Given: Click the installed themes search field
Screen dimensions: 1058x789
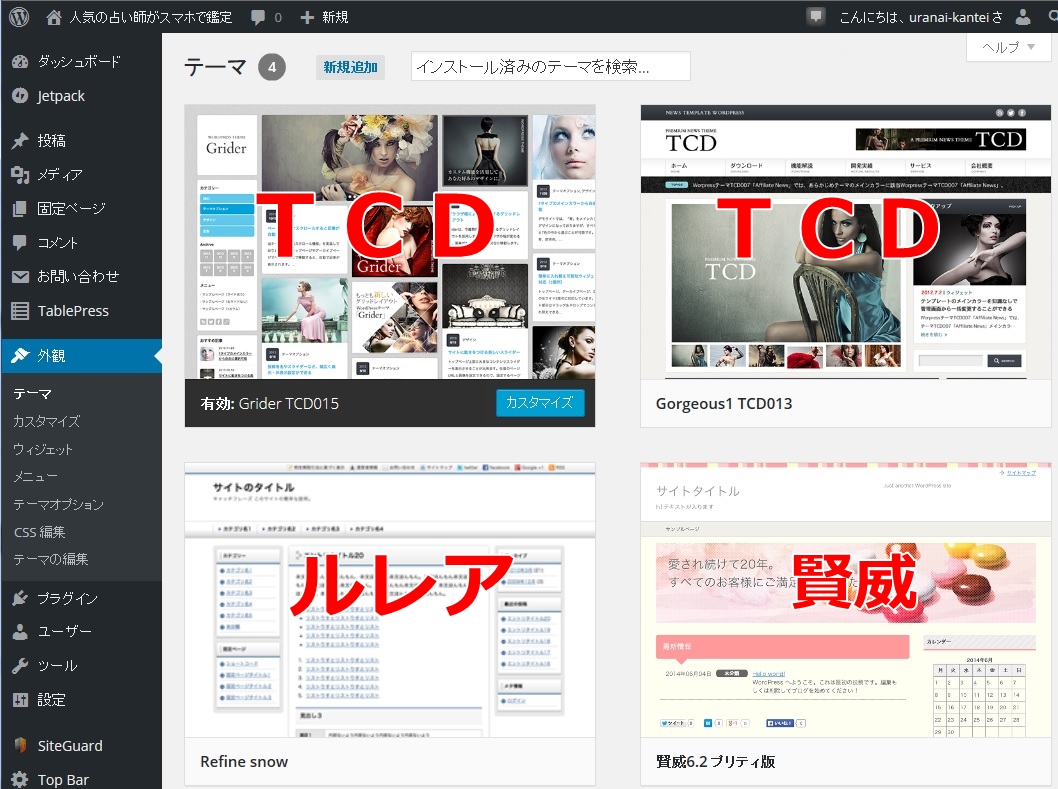Looking at the screenshot, I should point(551,66).
